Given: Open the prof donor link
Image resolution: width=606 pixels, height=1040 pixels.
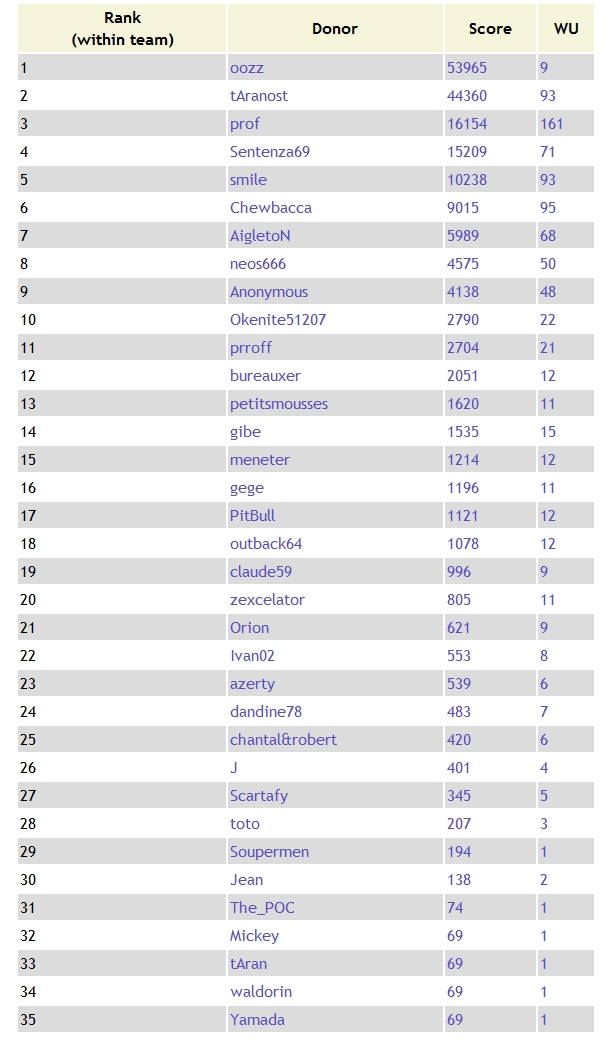Looking at the screenshot, I should [245, 124].
